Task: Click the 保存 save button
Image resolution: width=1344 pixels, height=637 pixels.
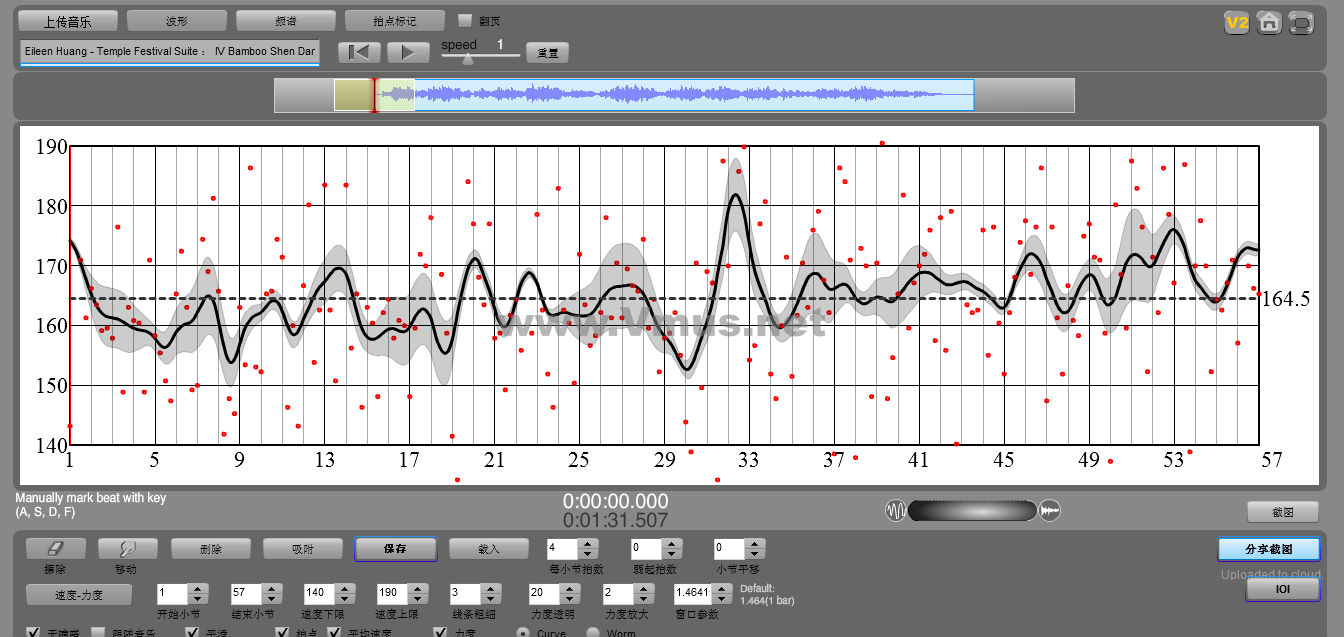Action: [395, 549]
